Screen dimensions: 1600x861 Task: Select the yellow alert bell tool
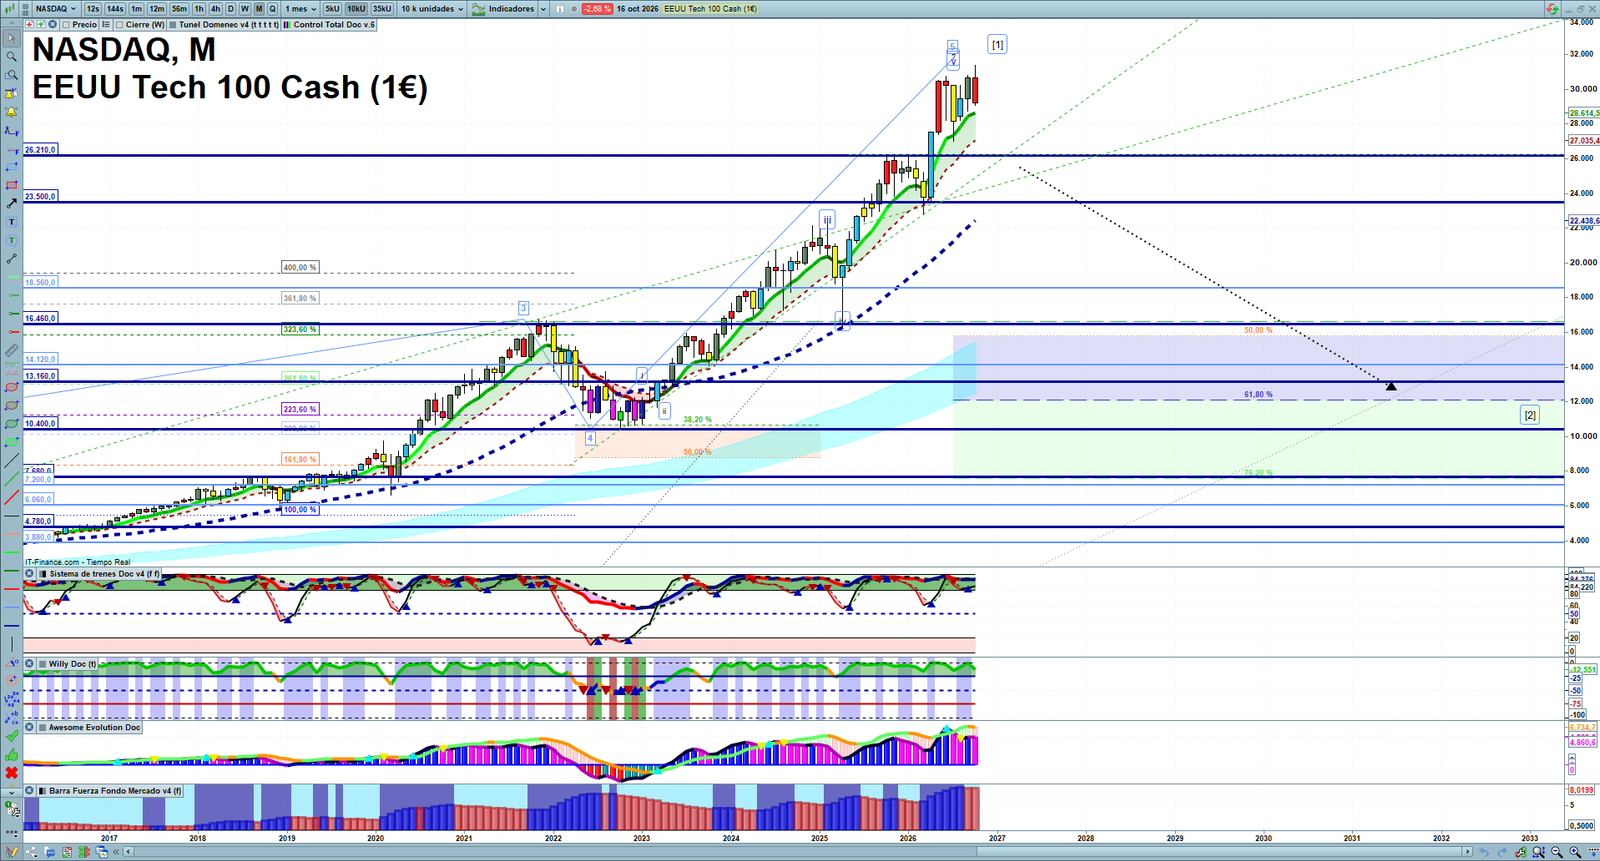(12, 112)
